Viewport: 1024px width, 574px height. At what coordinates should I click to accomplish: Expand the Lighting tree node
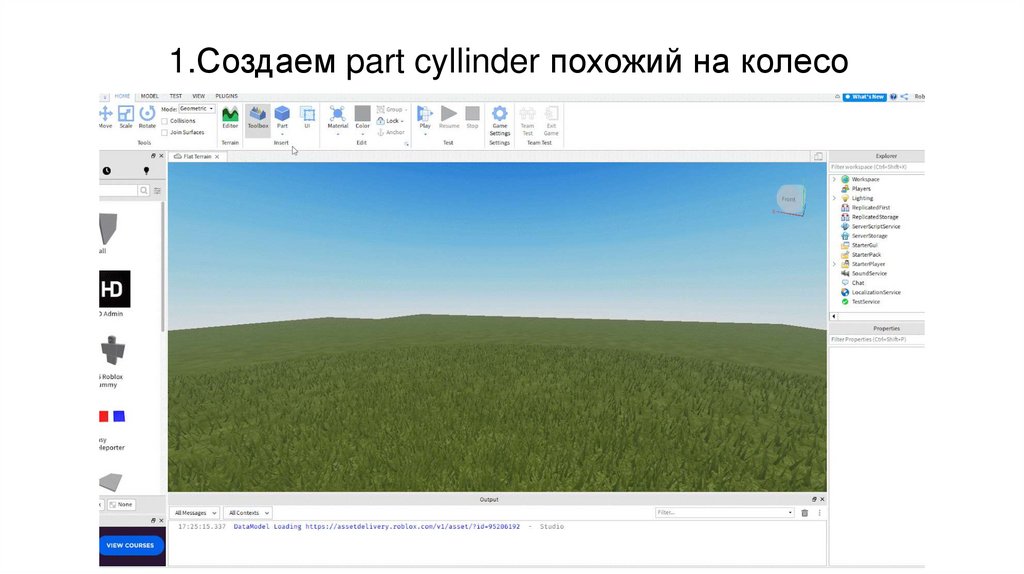pyautogui.click(x=834, y=198)
